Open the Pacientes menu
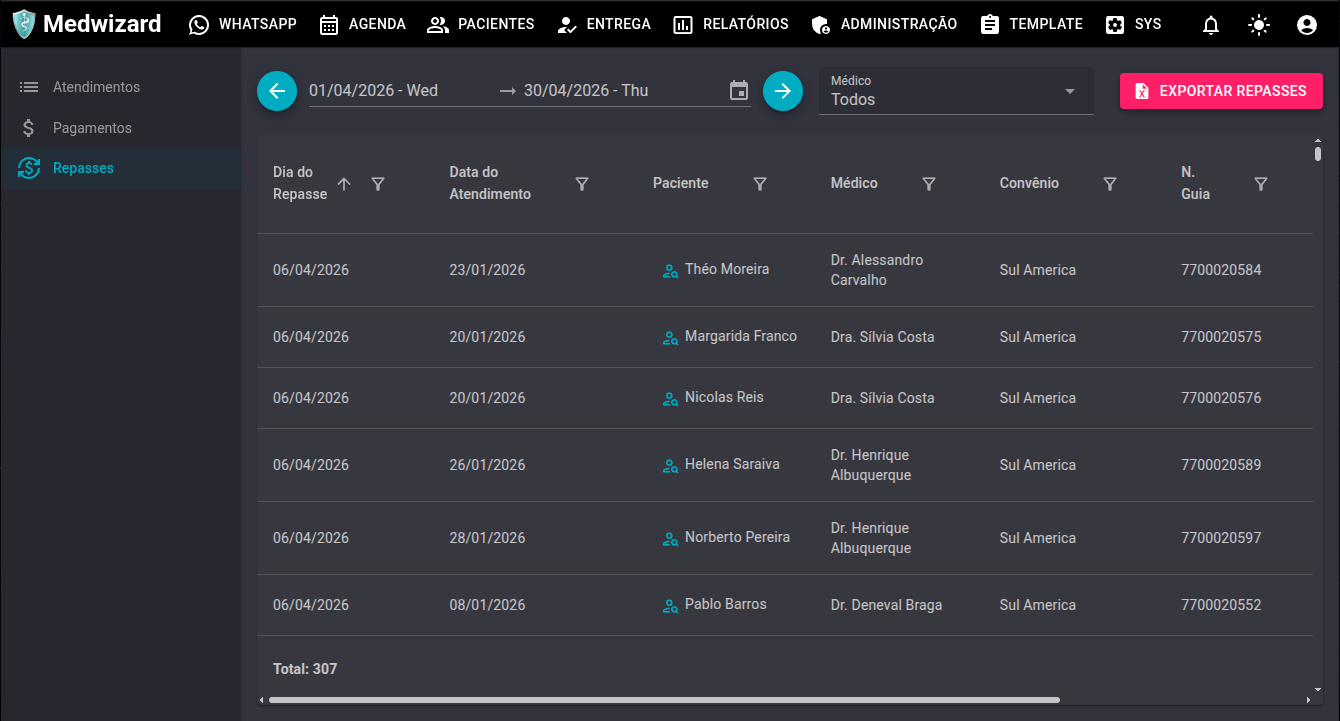 481,24
